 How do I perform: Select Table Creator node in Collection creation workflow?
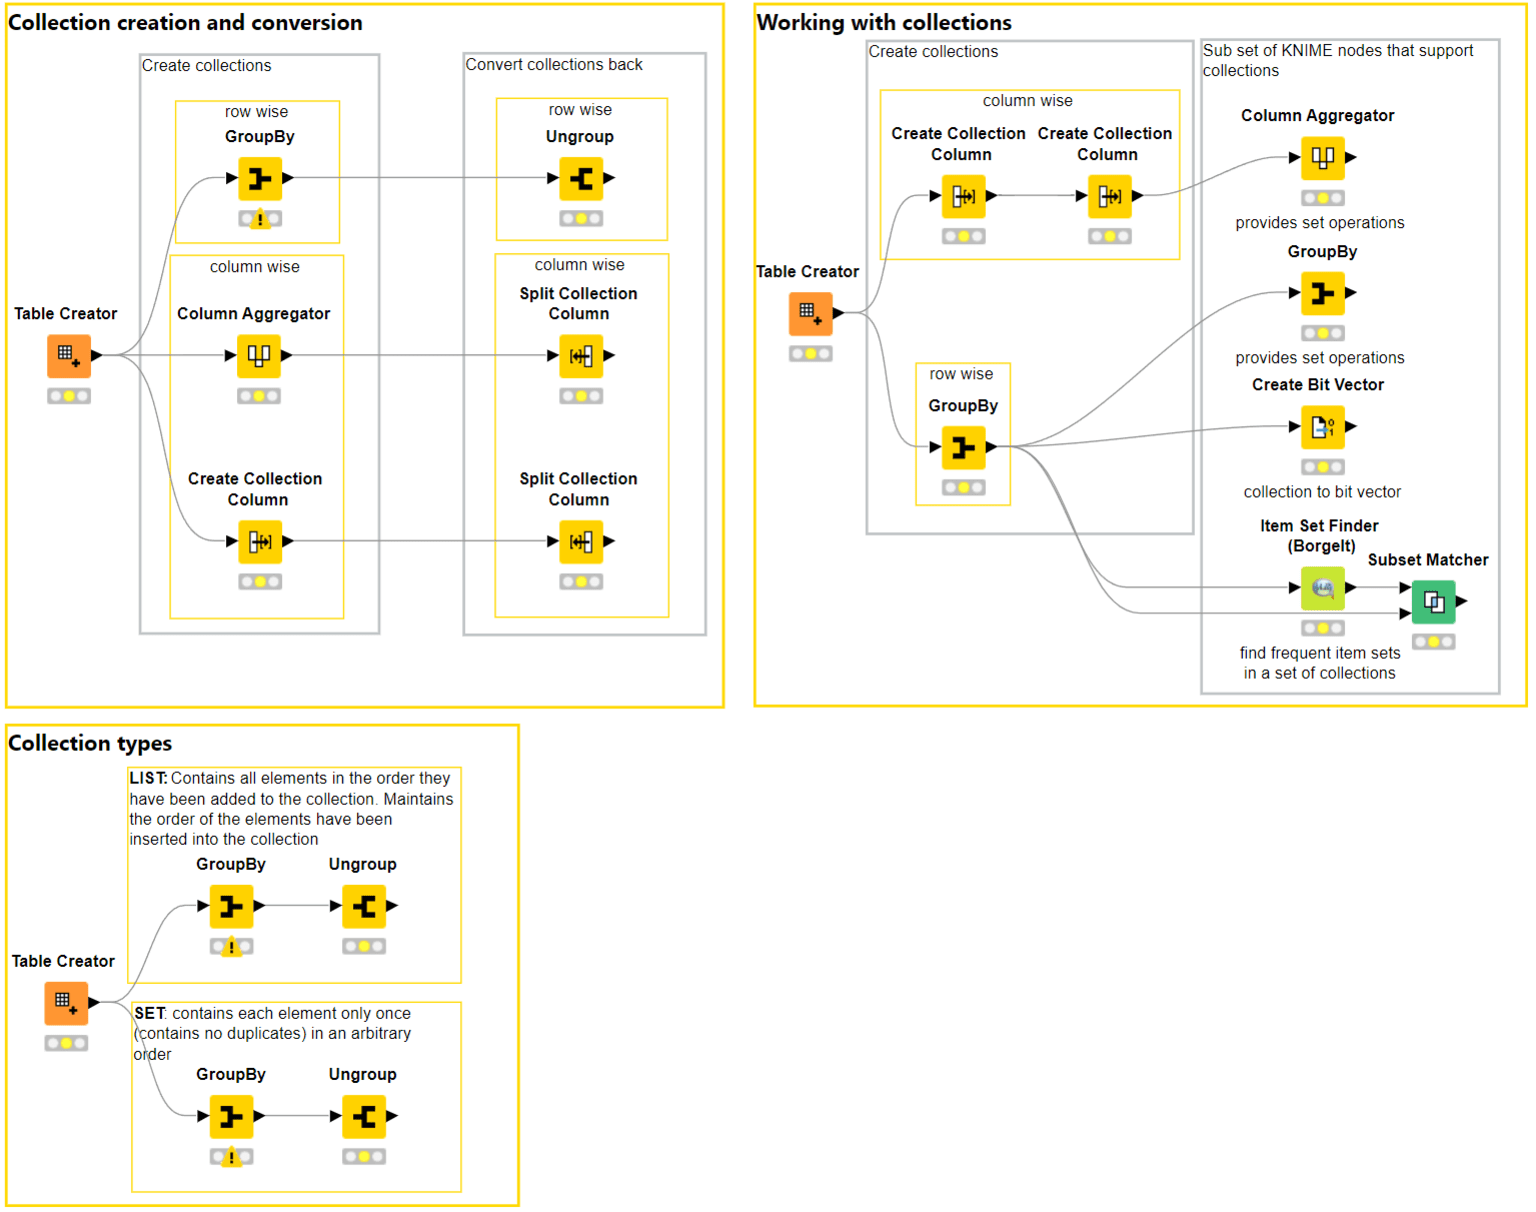point(69,355)
